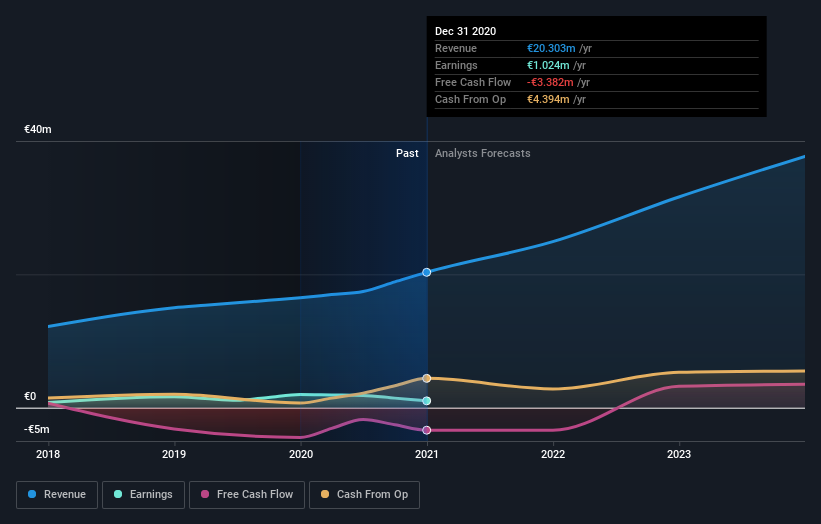Select the 2022 x-axis label
This screenshot has width=821, height=524.
tap(553, 454)
